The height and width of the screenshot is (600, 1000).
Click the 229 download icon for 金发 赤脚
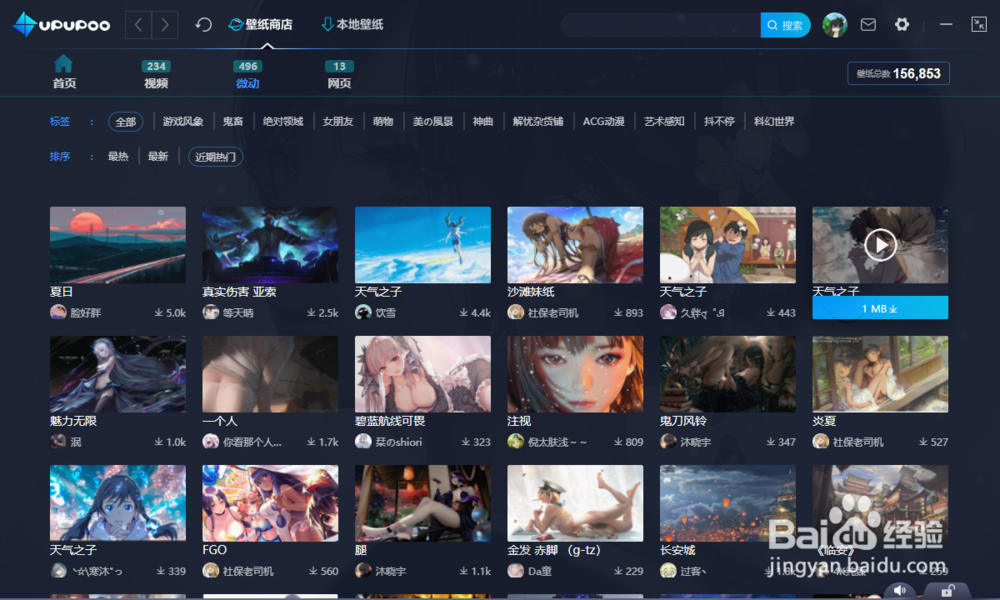(x=618, y=571)
